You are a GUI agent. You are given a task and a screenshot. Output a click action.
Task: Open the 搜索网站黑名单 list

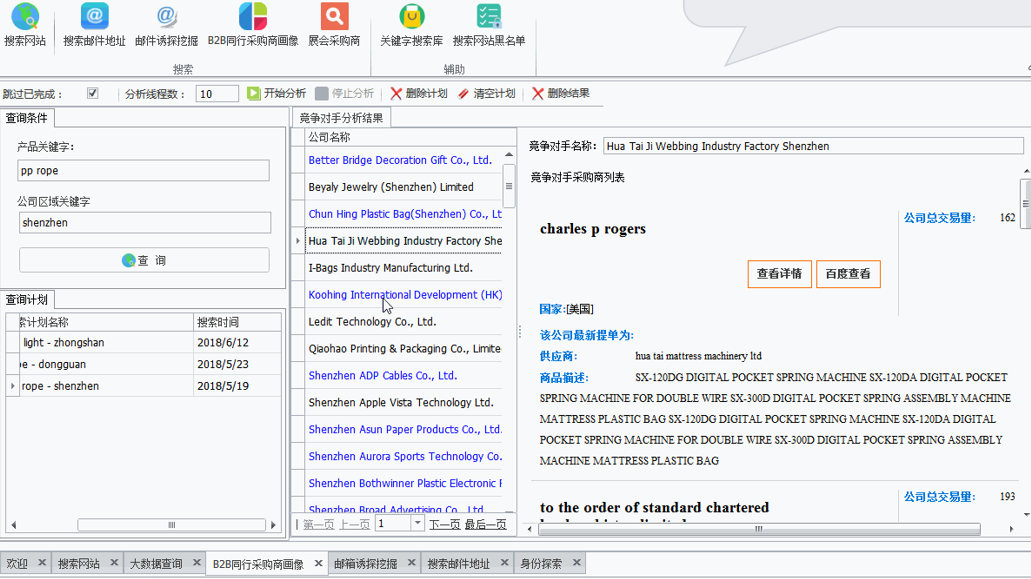(x=488, y=17)
